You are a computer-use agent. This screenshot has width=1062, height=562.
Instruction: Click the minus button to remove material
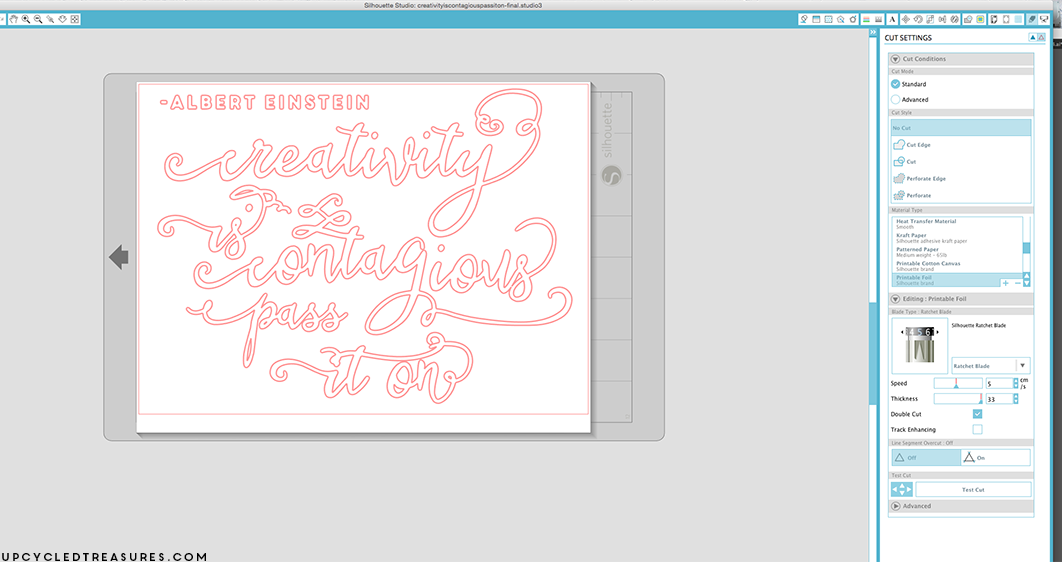1017,283
